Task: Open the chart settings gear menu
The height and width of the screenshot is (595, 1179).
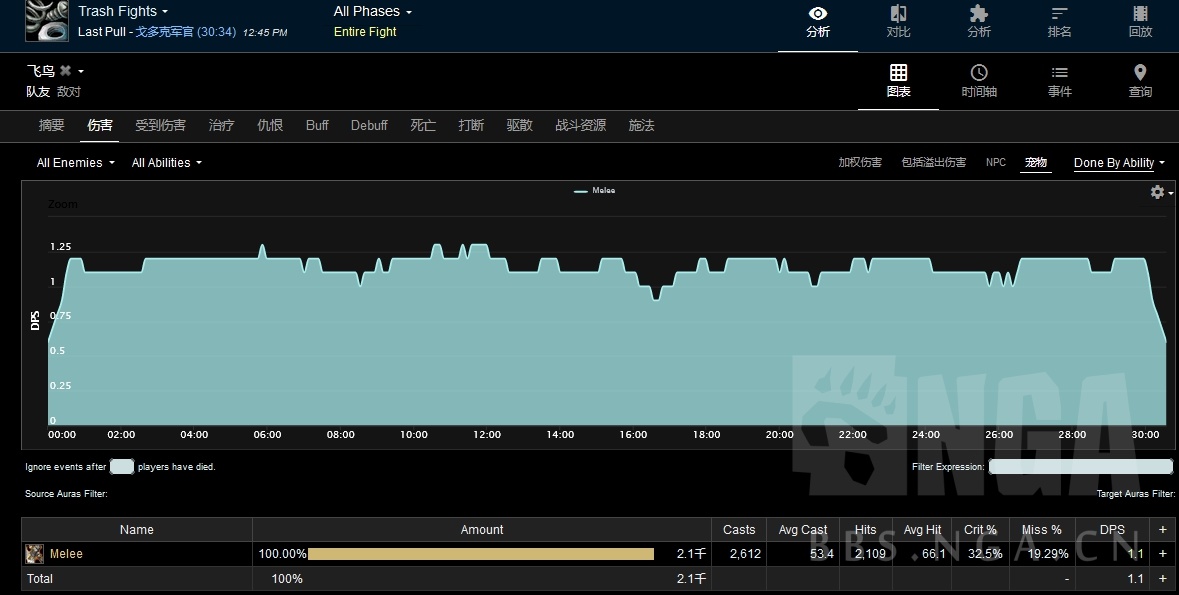Action: pyautogui.click(x=1158, y=192)
